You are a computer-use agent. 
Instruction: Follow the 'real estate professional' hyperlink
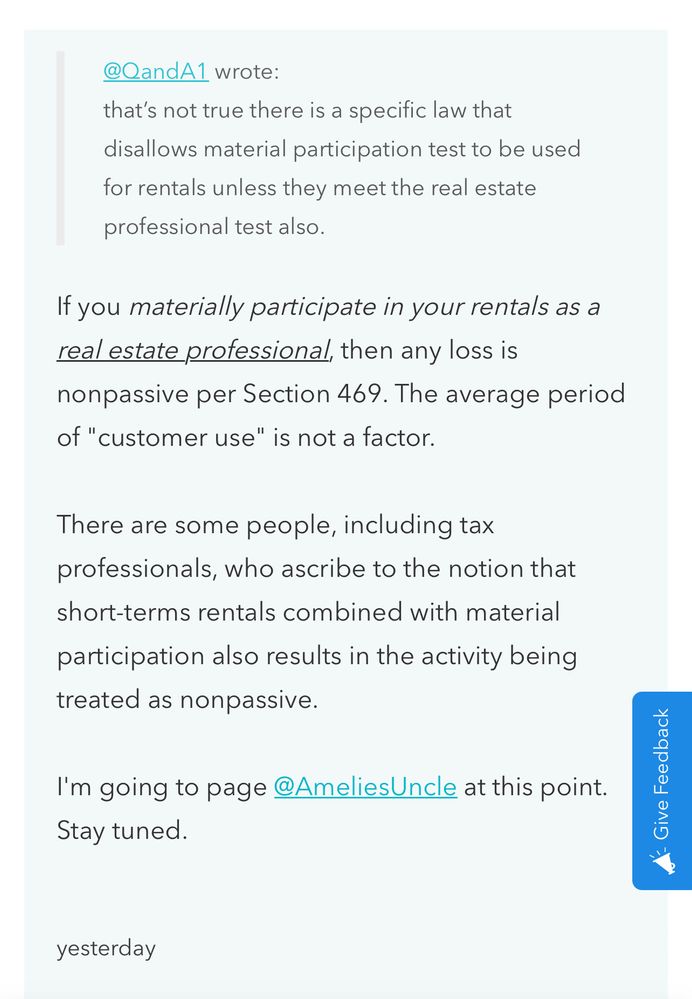193,350
